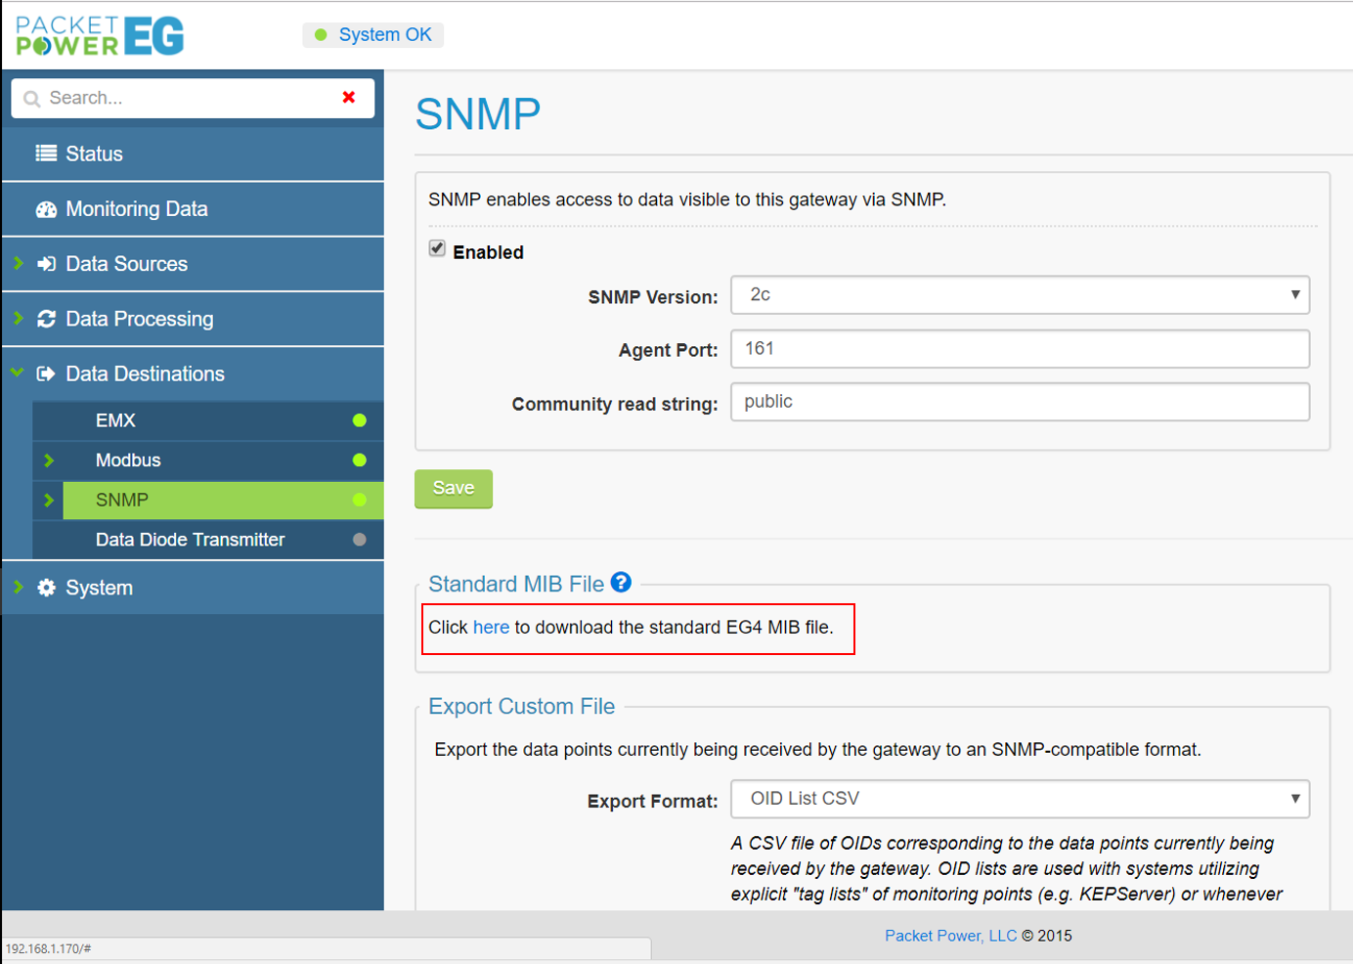The width and height of the screenshot is (1353, 964).
Task: Open Standard MIB File help icon
Action: click(621, 582)
